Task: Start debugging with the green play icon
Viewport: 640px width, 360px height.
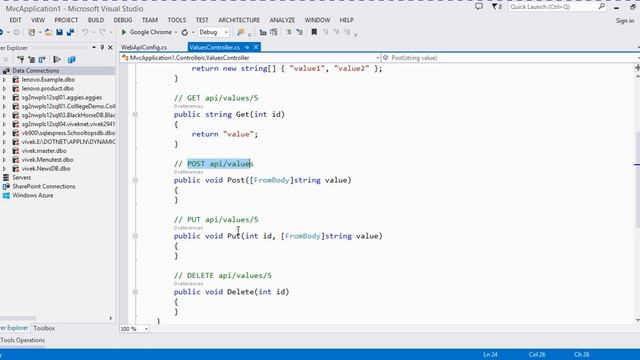Action: pyautogui.click(x=124, y=32)
